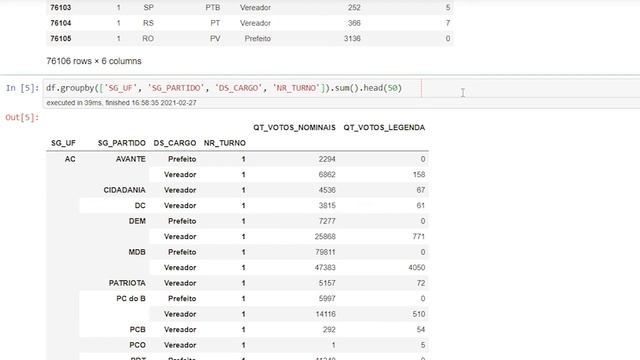Click the 5997 votes value
Screen dimensions: 640x360
point(327,299)
